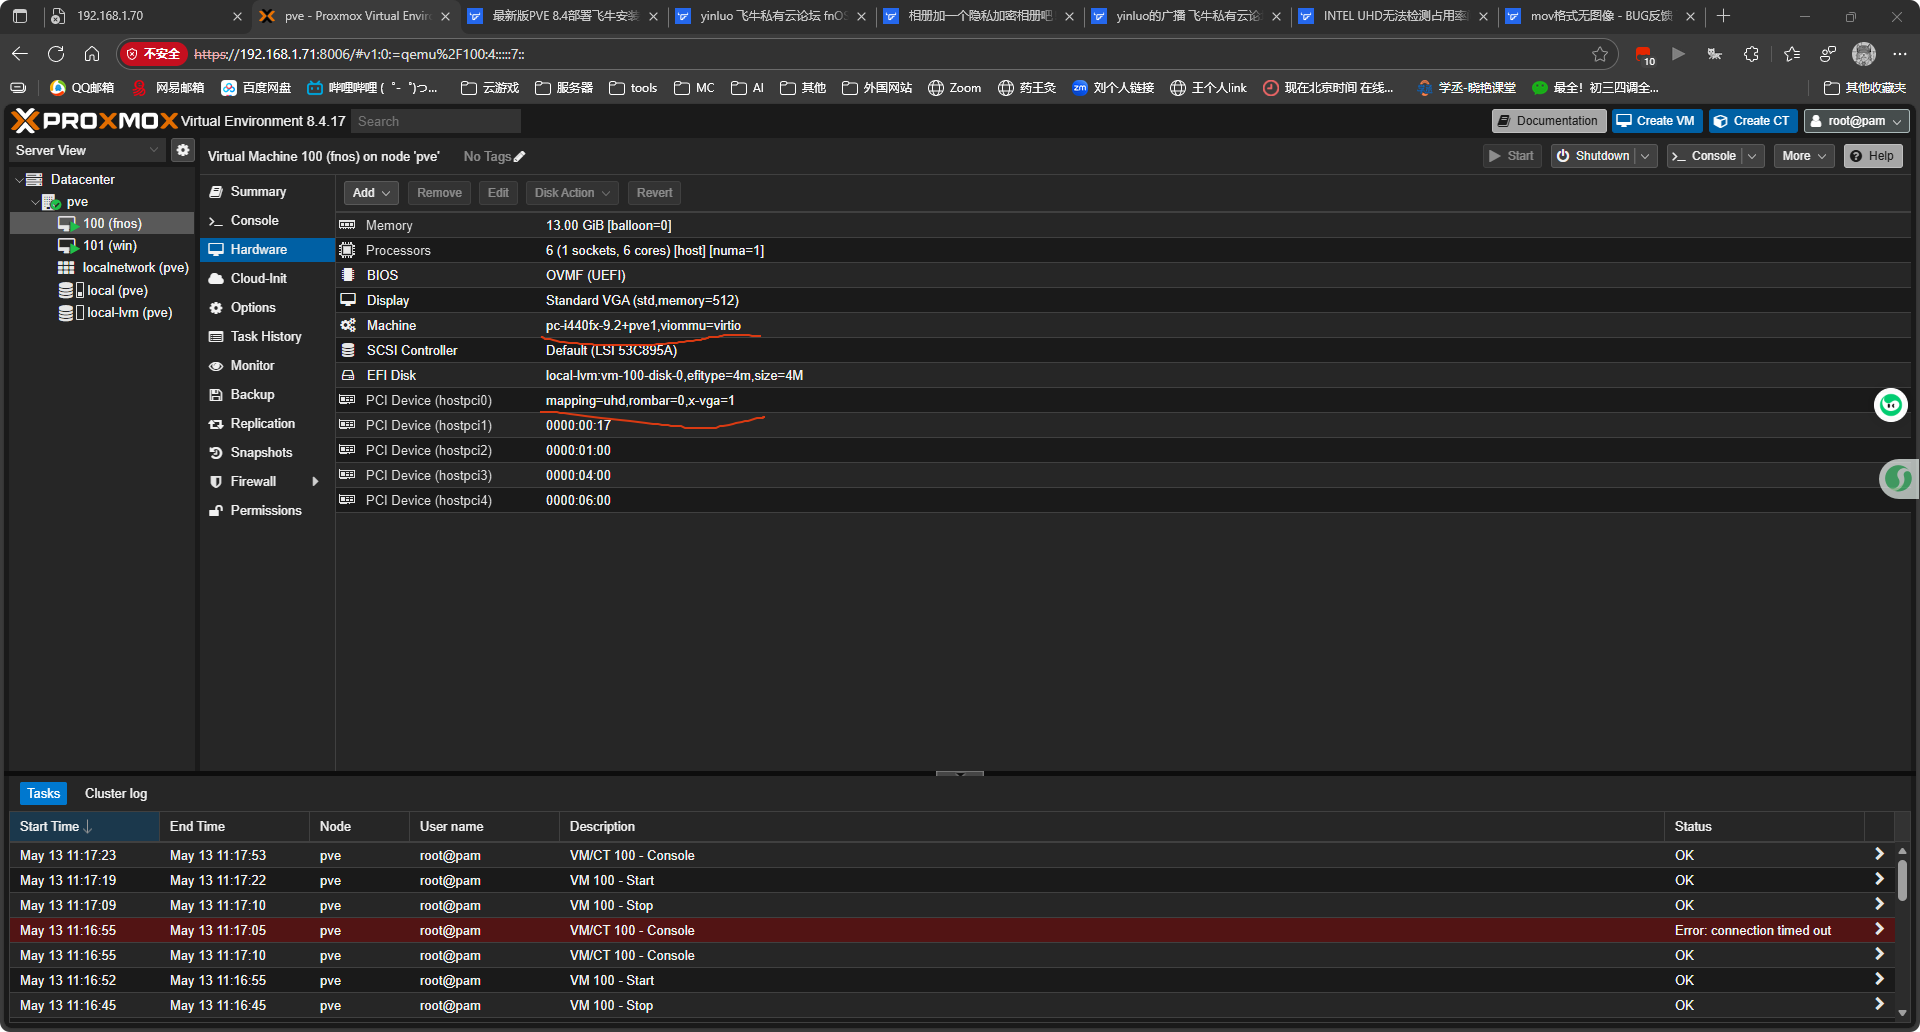Open the More actions dropdown
The image size is (1920, 1032).
pyautogui.click(x=1804, y=156)
